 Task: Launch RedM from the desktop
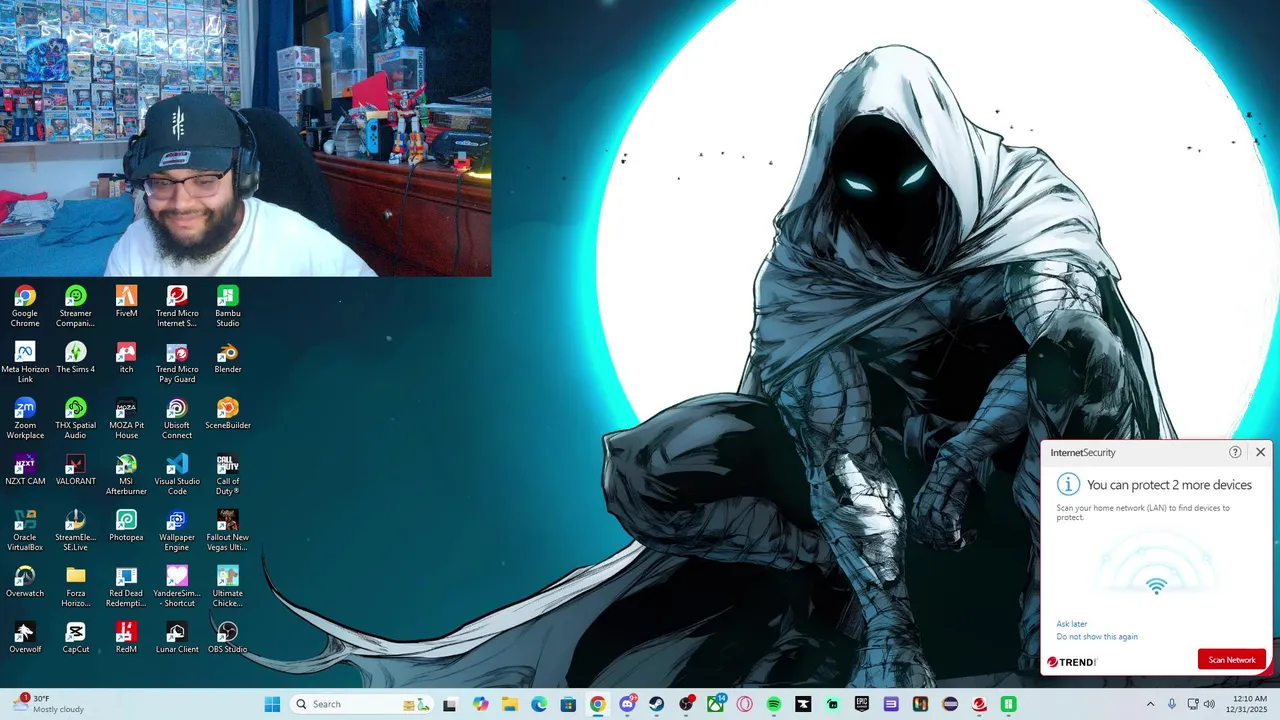(x=126, y=637)
